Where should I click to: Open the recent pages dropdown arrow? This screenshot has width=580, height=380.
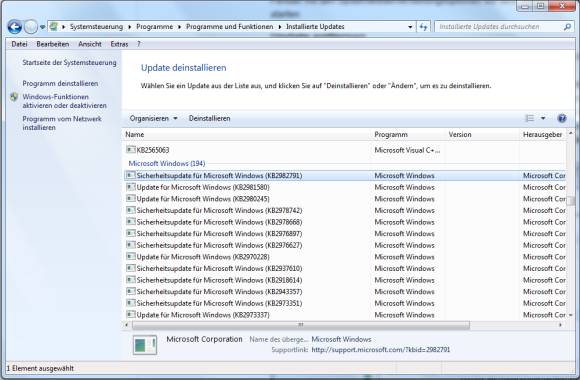tap(42, 27)
